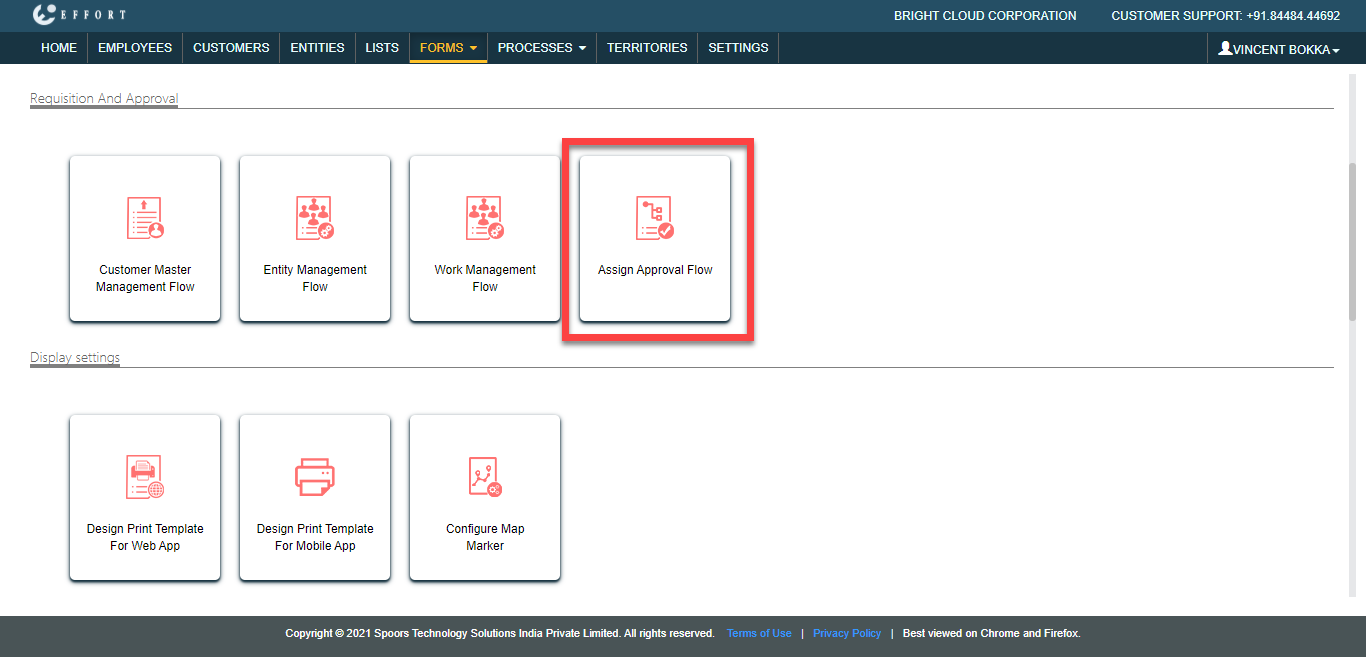Navigate to the Customers menu
The height and width of the screenshot is (657, 1366).
point(231,48)
